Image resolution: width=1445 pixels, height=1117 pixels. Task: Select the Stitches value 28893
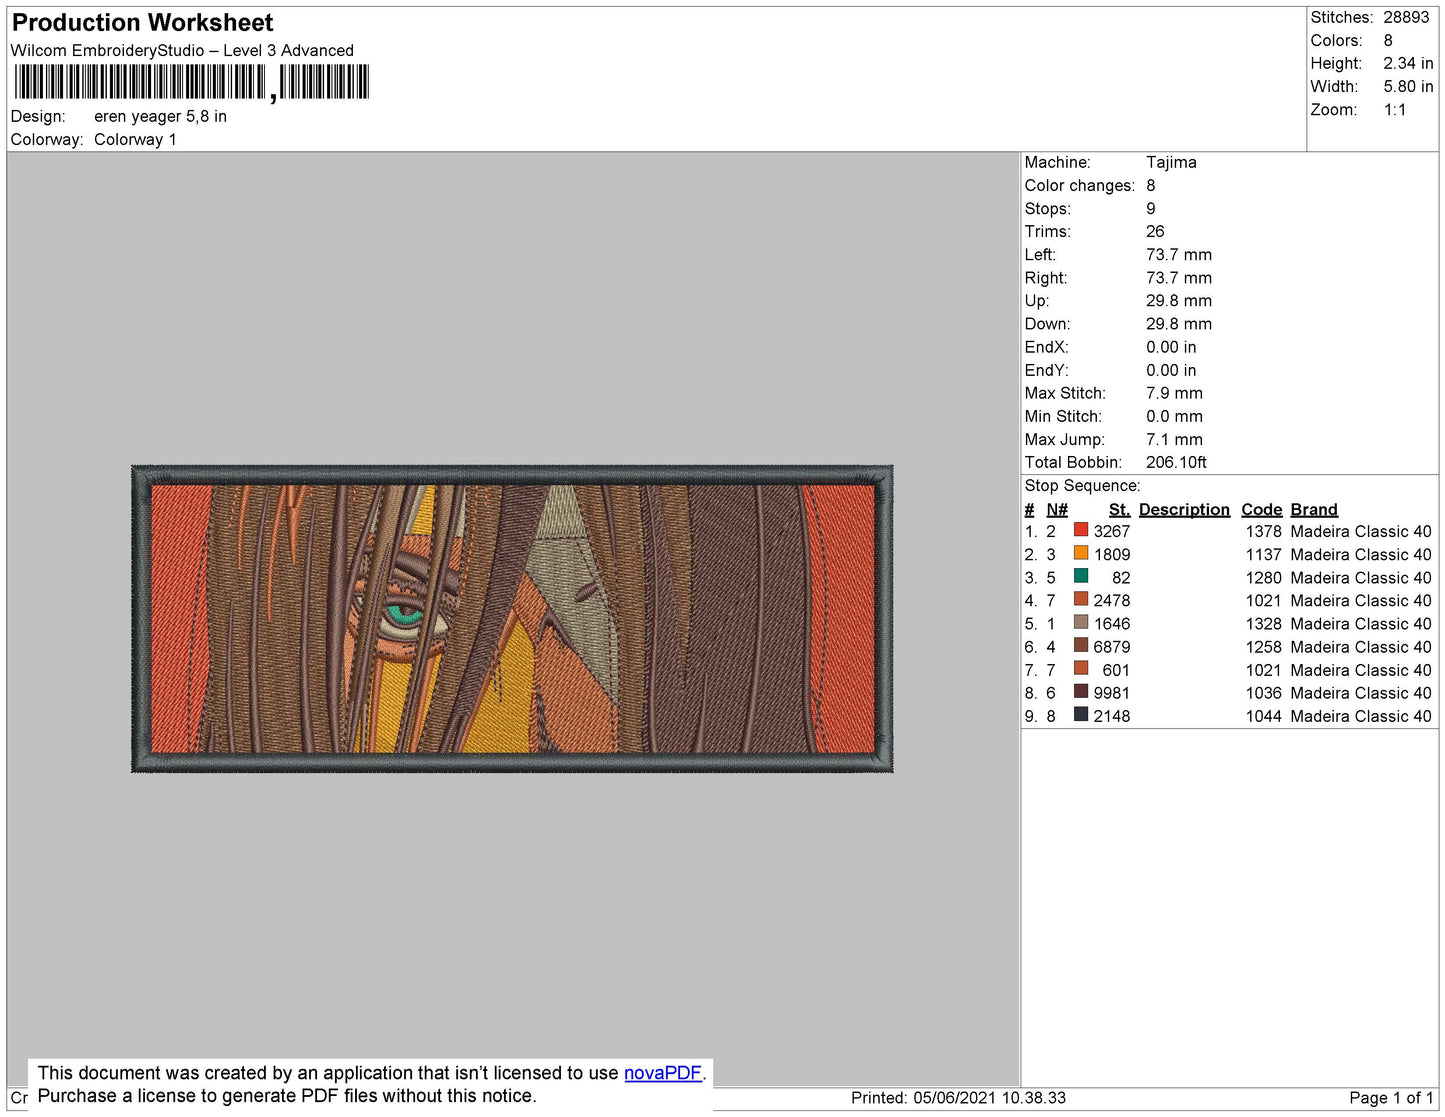(1406, 17)
